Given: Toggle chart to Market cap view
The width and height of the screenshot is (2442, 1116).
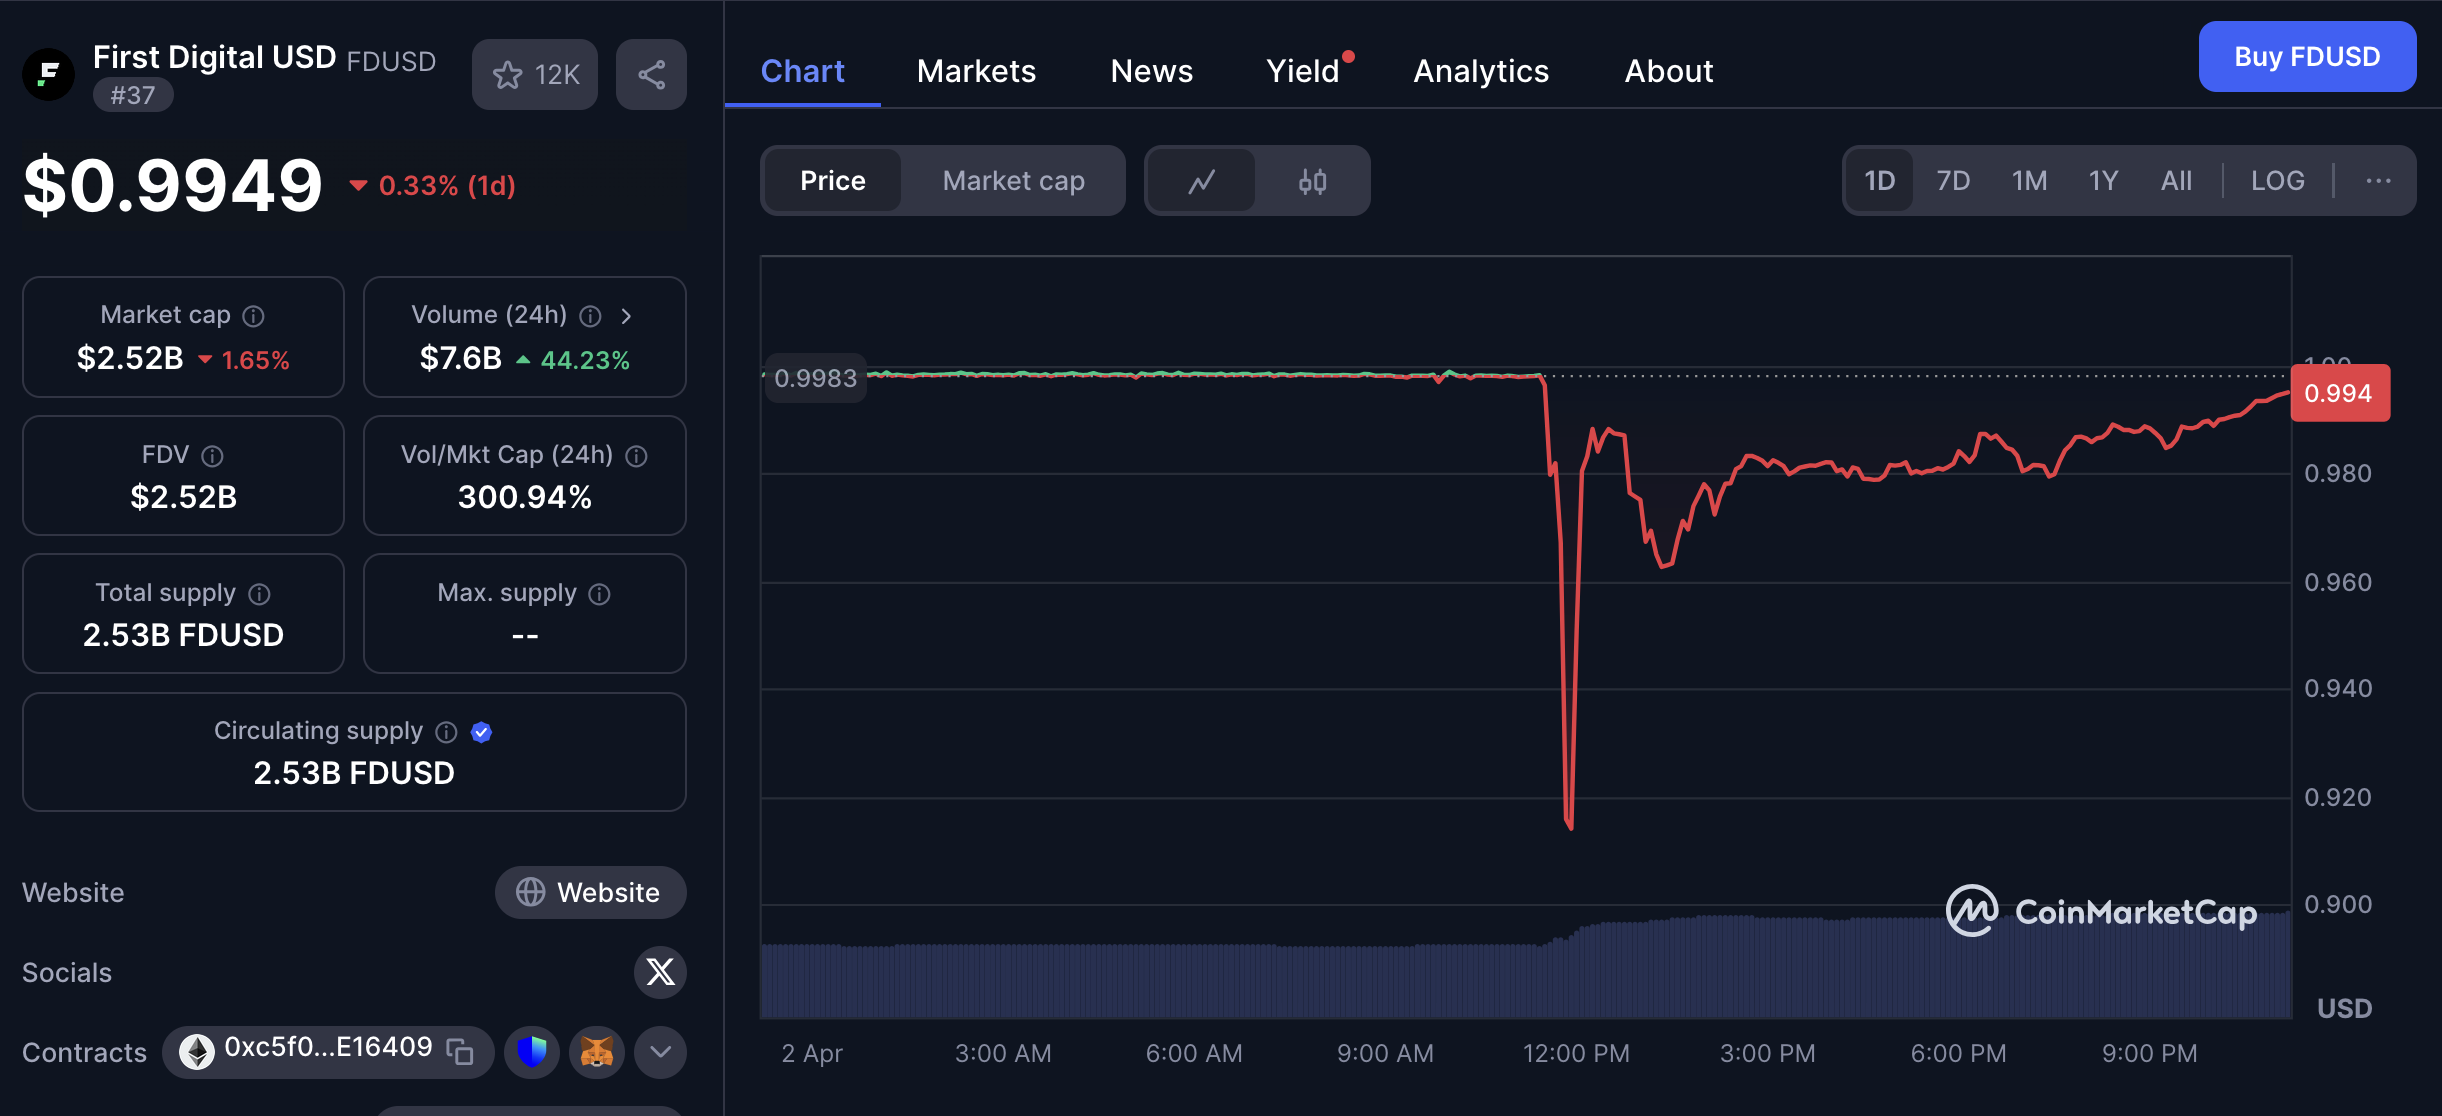Looking at the screenshot, I should point(1013,181).
